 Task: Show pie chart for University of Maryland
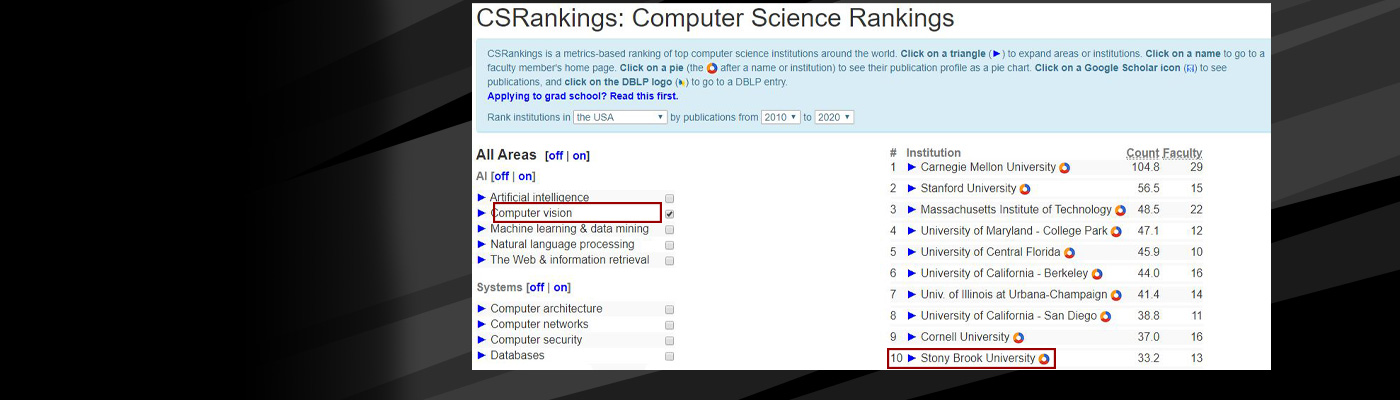(1116, 232)
